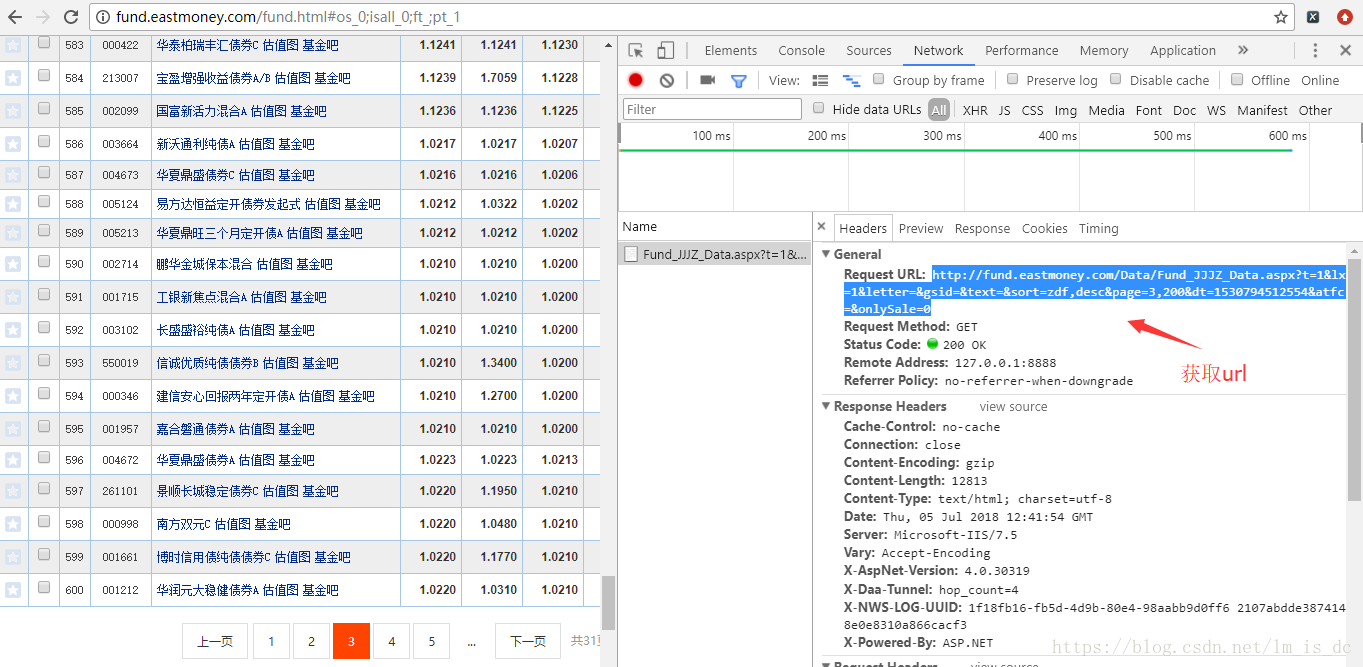Collapse the Response Headers section

tap(826, 406)
